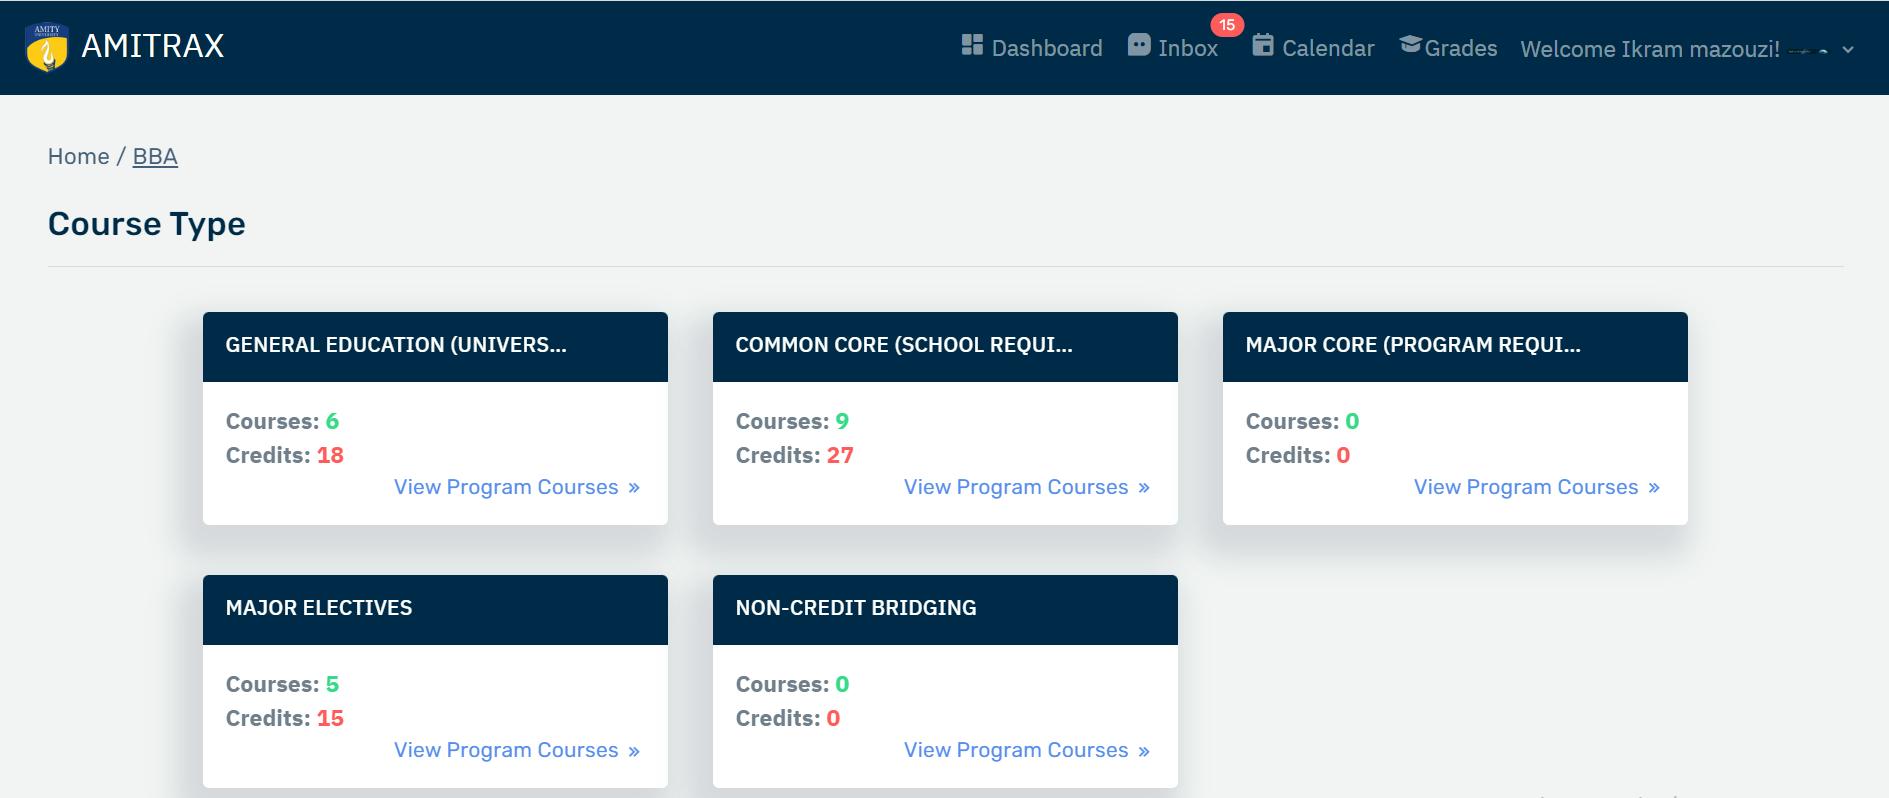Go to the Inbox page
The image size is (1889, 798).
pos(1187,48)
